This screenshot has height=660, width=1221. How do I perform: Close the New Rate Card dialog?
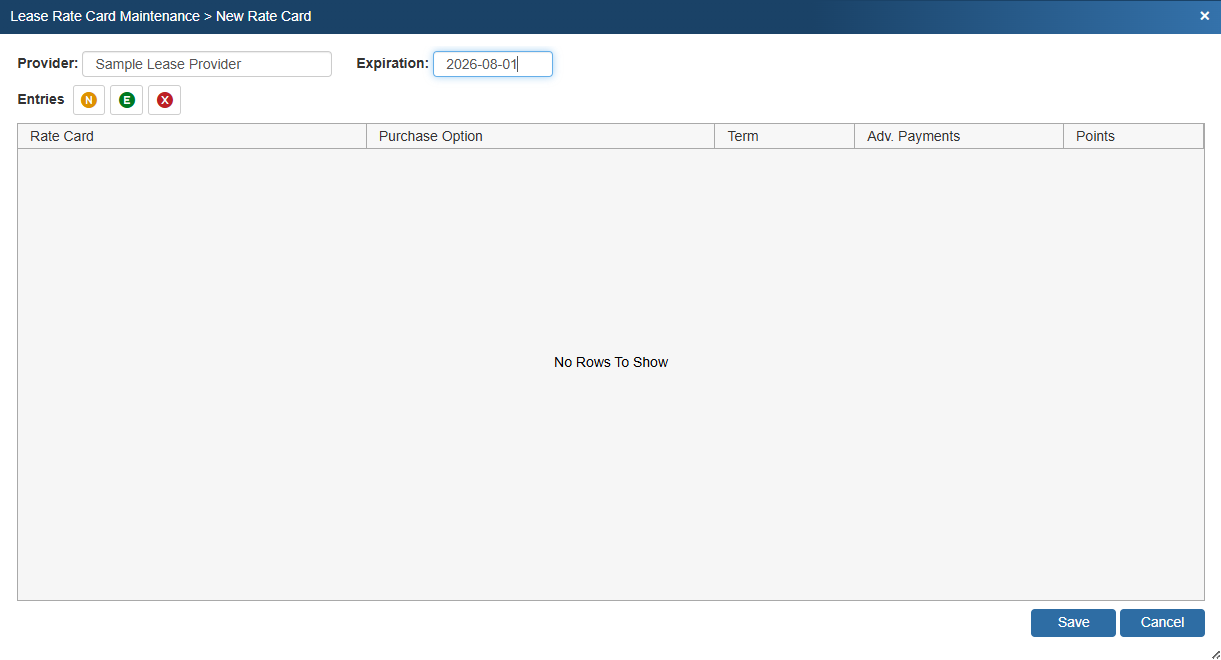pos(1204,16)
